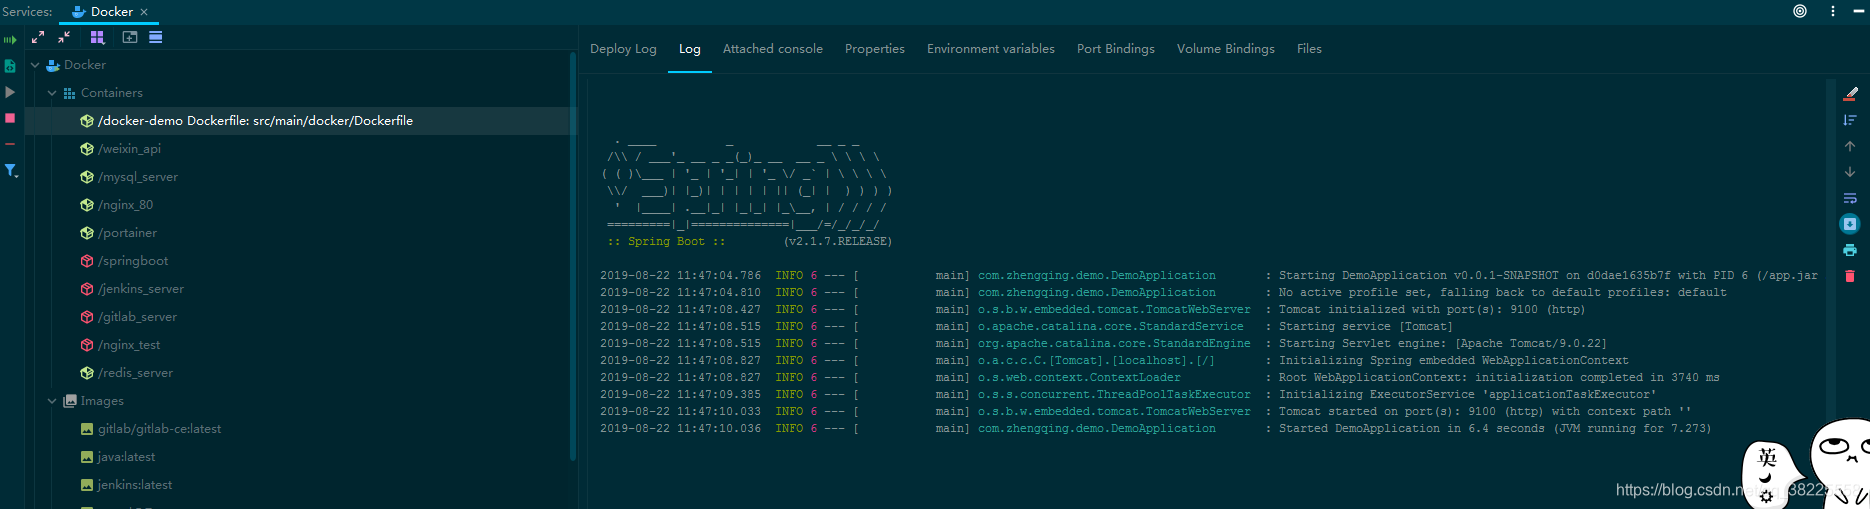Click the 'Root WebApplicationContext' log line
1870x509 pixels.
tap(1160, 378)
